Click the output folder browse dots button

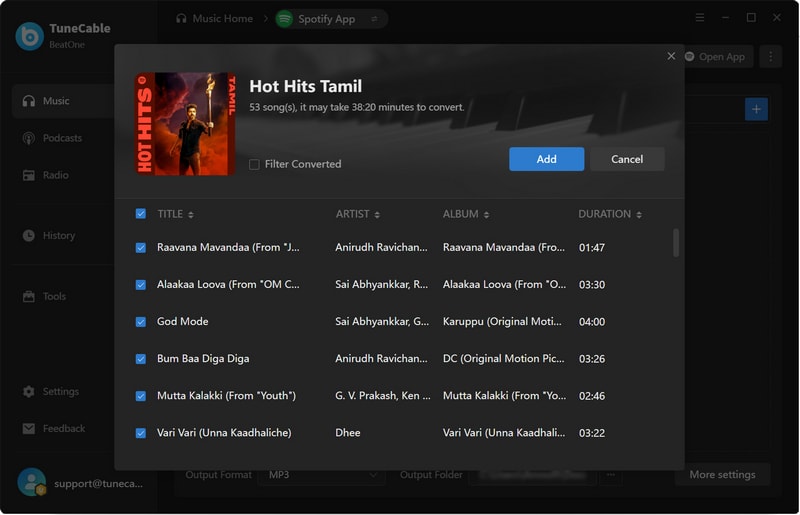(x=611, y=475)
